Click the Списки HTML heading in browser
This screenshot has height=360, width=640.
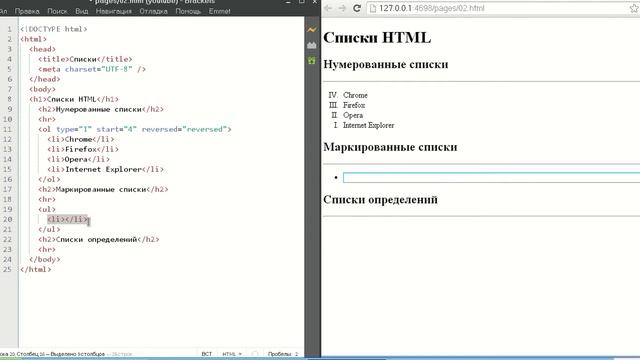click(377, 38)
